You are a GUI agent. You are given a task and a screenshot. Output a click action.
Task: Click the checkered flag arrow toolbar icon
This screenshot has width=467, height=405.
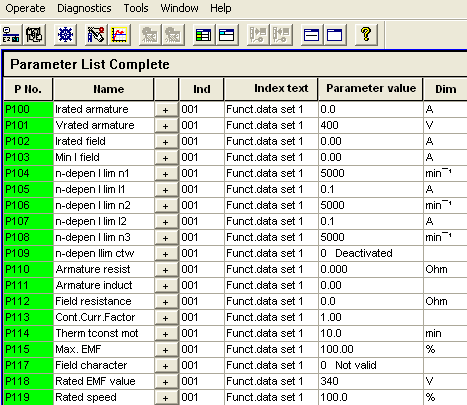coord(96,35)
